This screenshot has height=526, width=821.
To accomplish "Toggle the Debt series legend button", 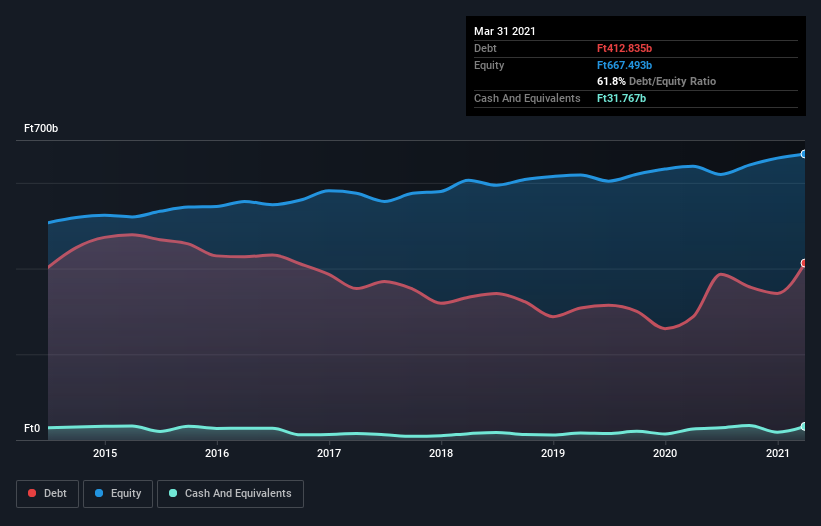I will click(47, 494).
